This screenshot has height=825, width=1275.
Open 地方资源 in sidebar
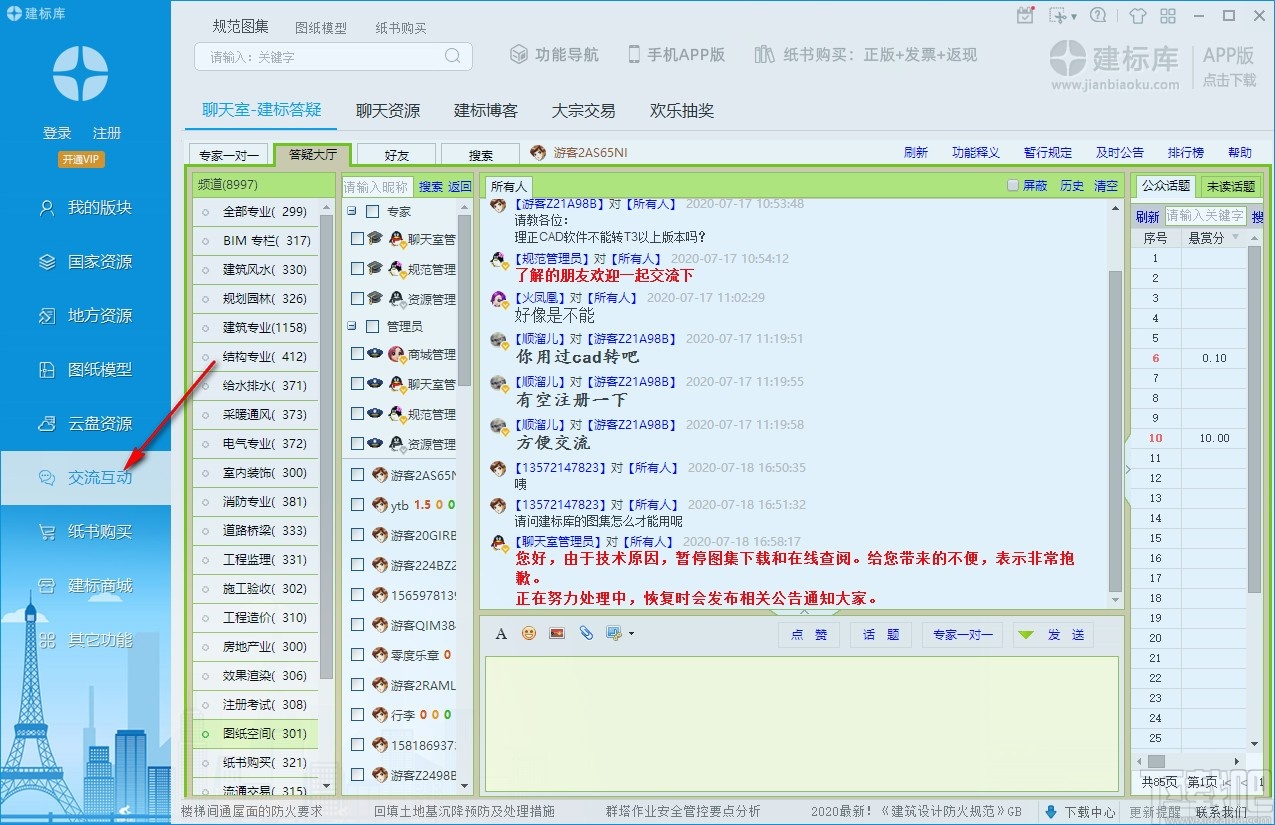coord(85,316)
